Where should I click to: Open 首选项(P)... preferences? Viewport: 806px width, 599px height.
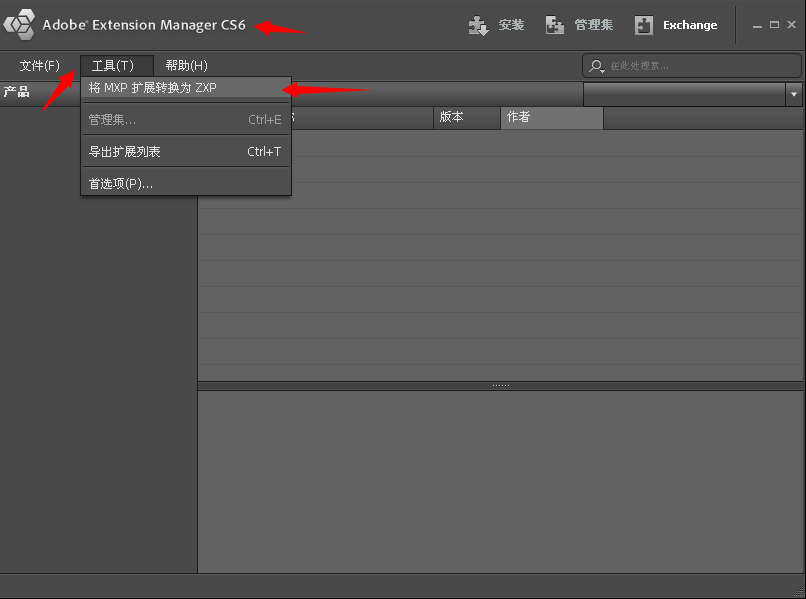pyautogui.click(x=186, y=184)
